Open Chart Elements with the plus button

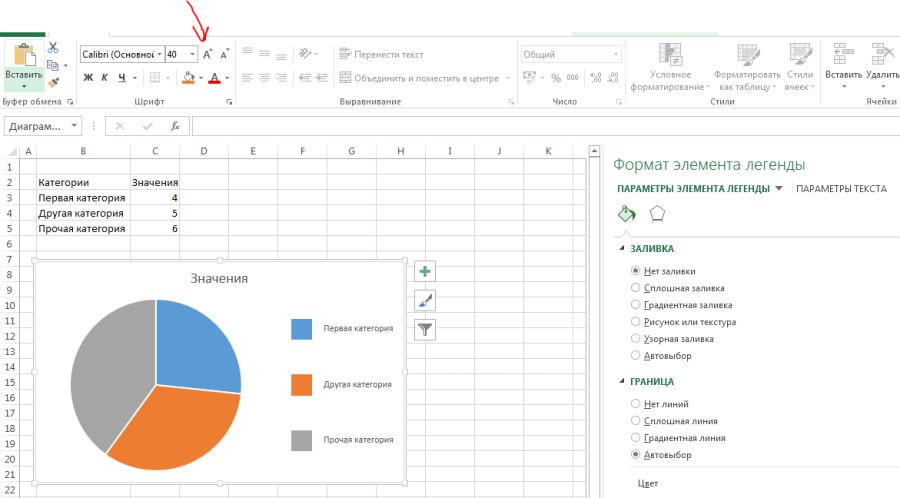point(425,272)
